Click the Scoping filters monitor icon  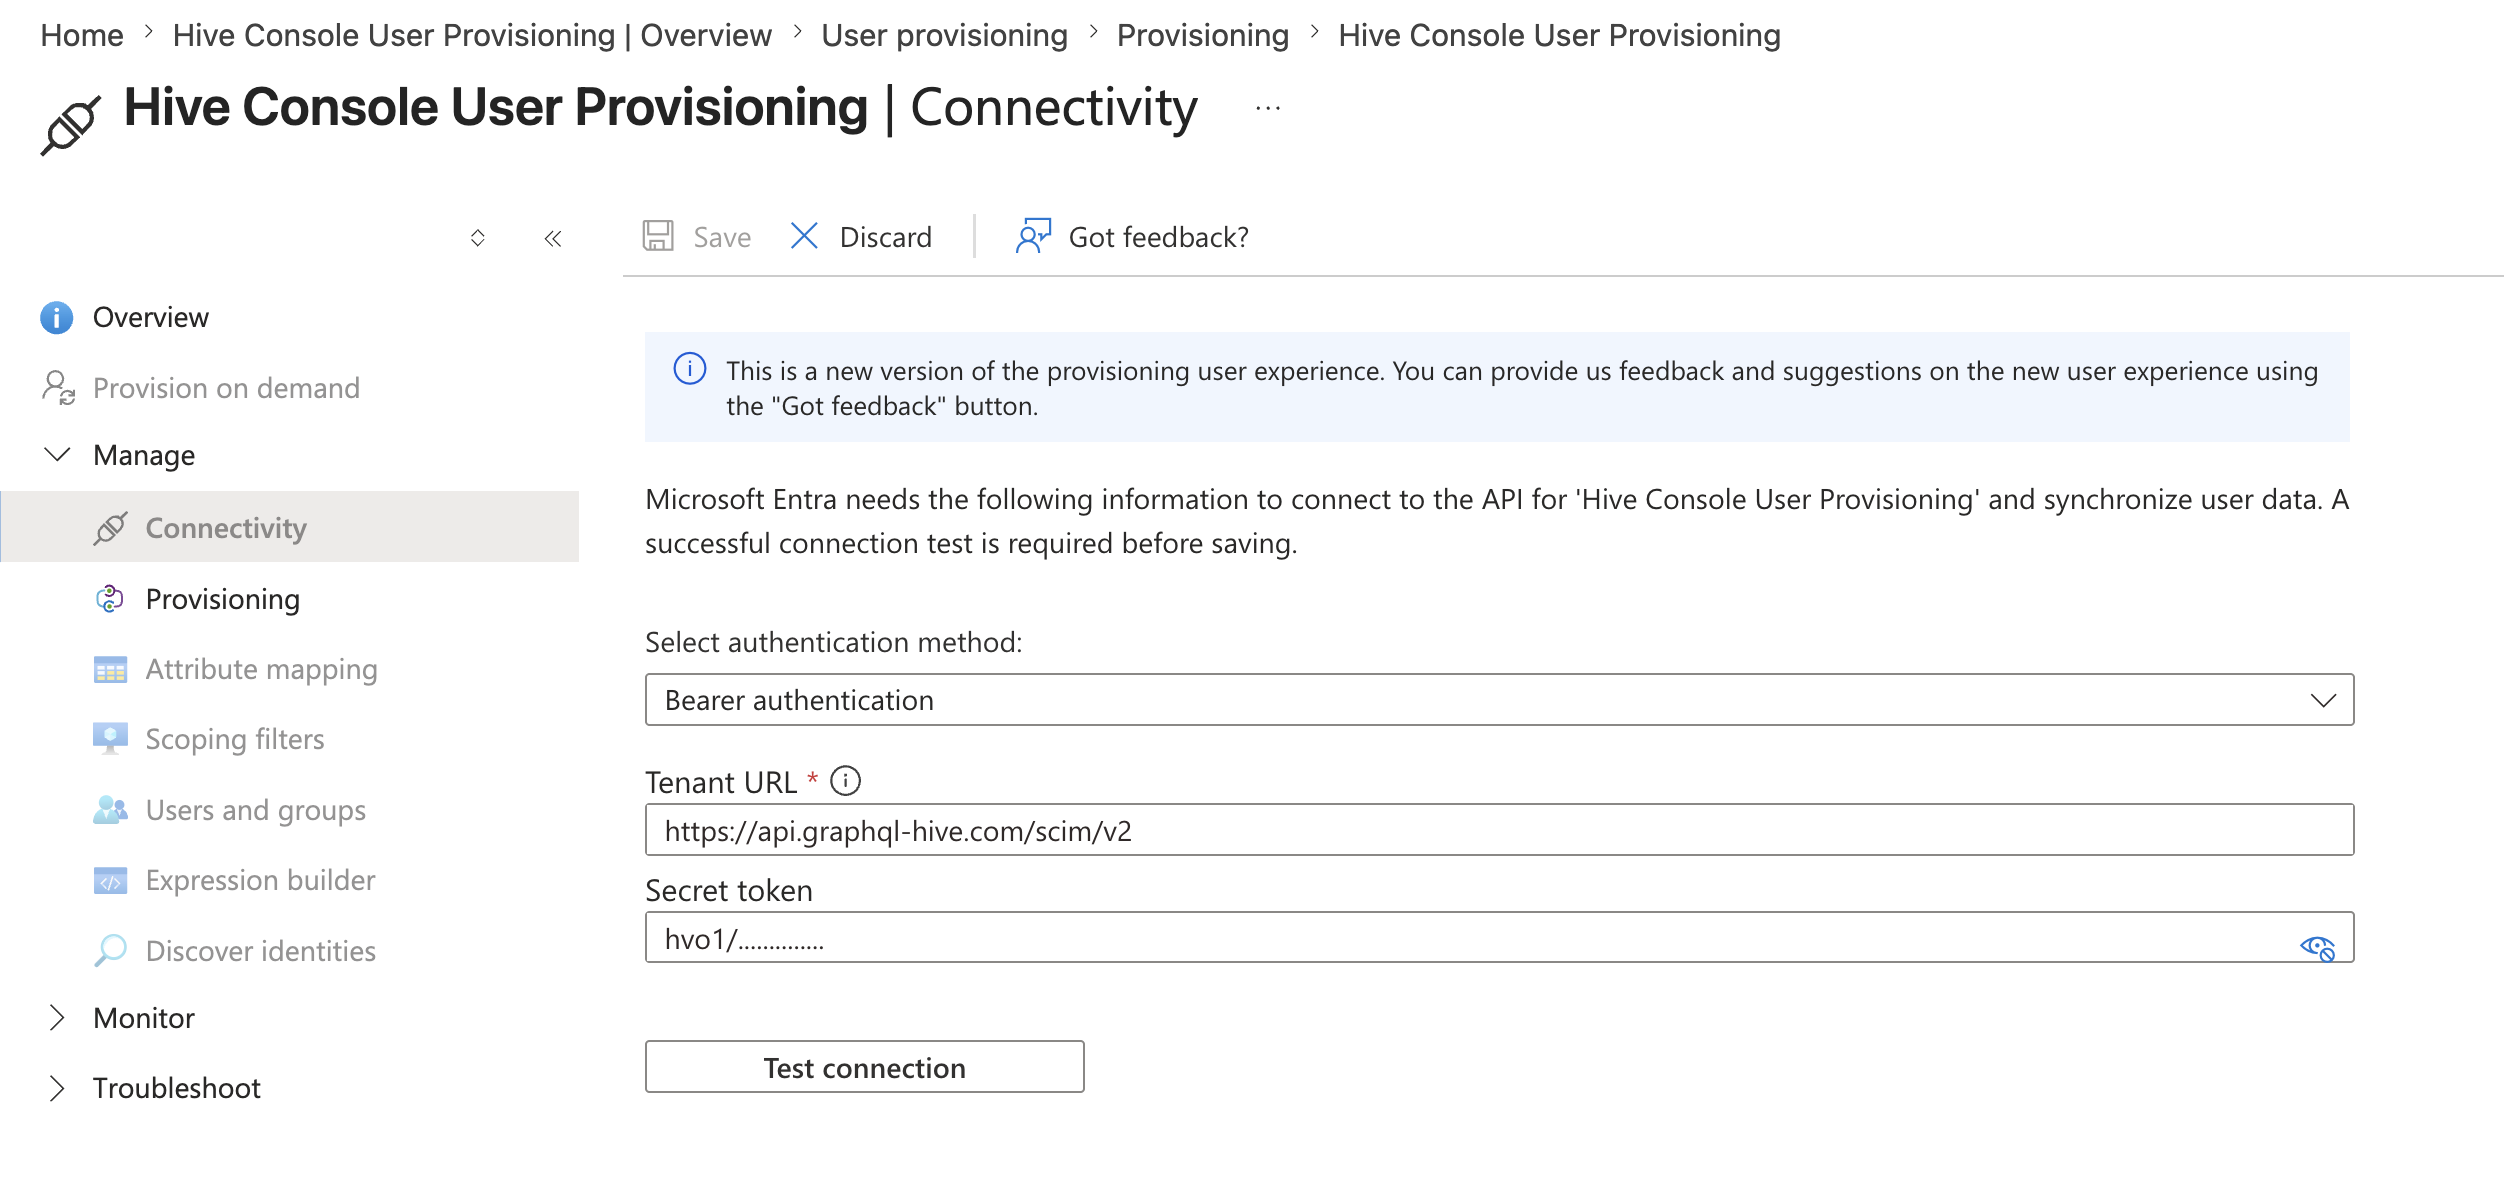[110, 739]
